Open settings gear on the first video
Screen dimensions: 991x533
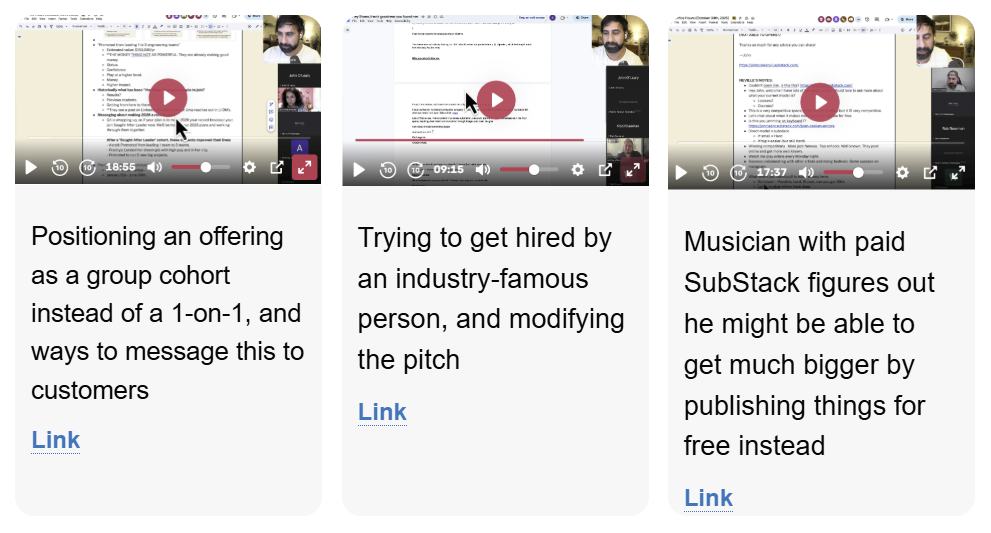coord(249,168)
